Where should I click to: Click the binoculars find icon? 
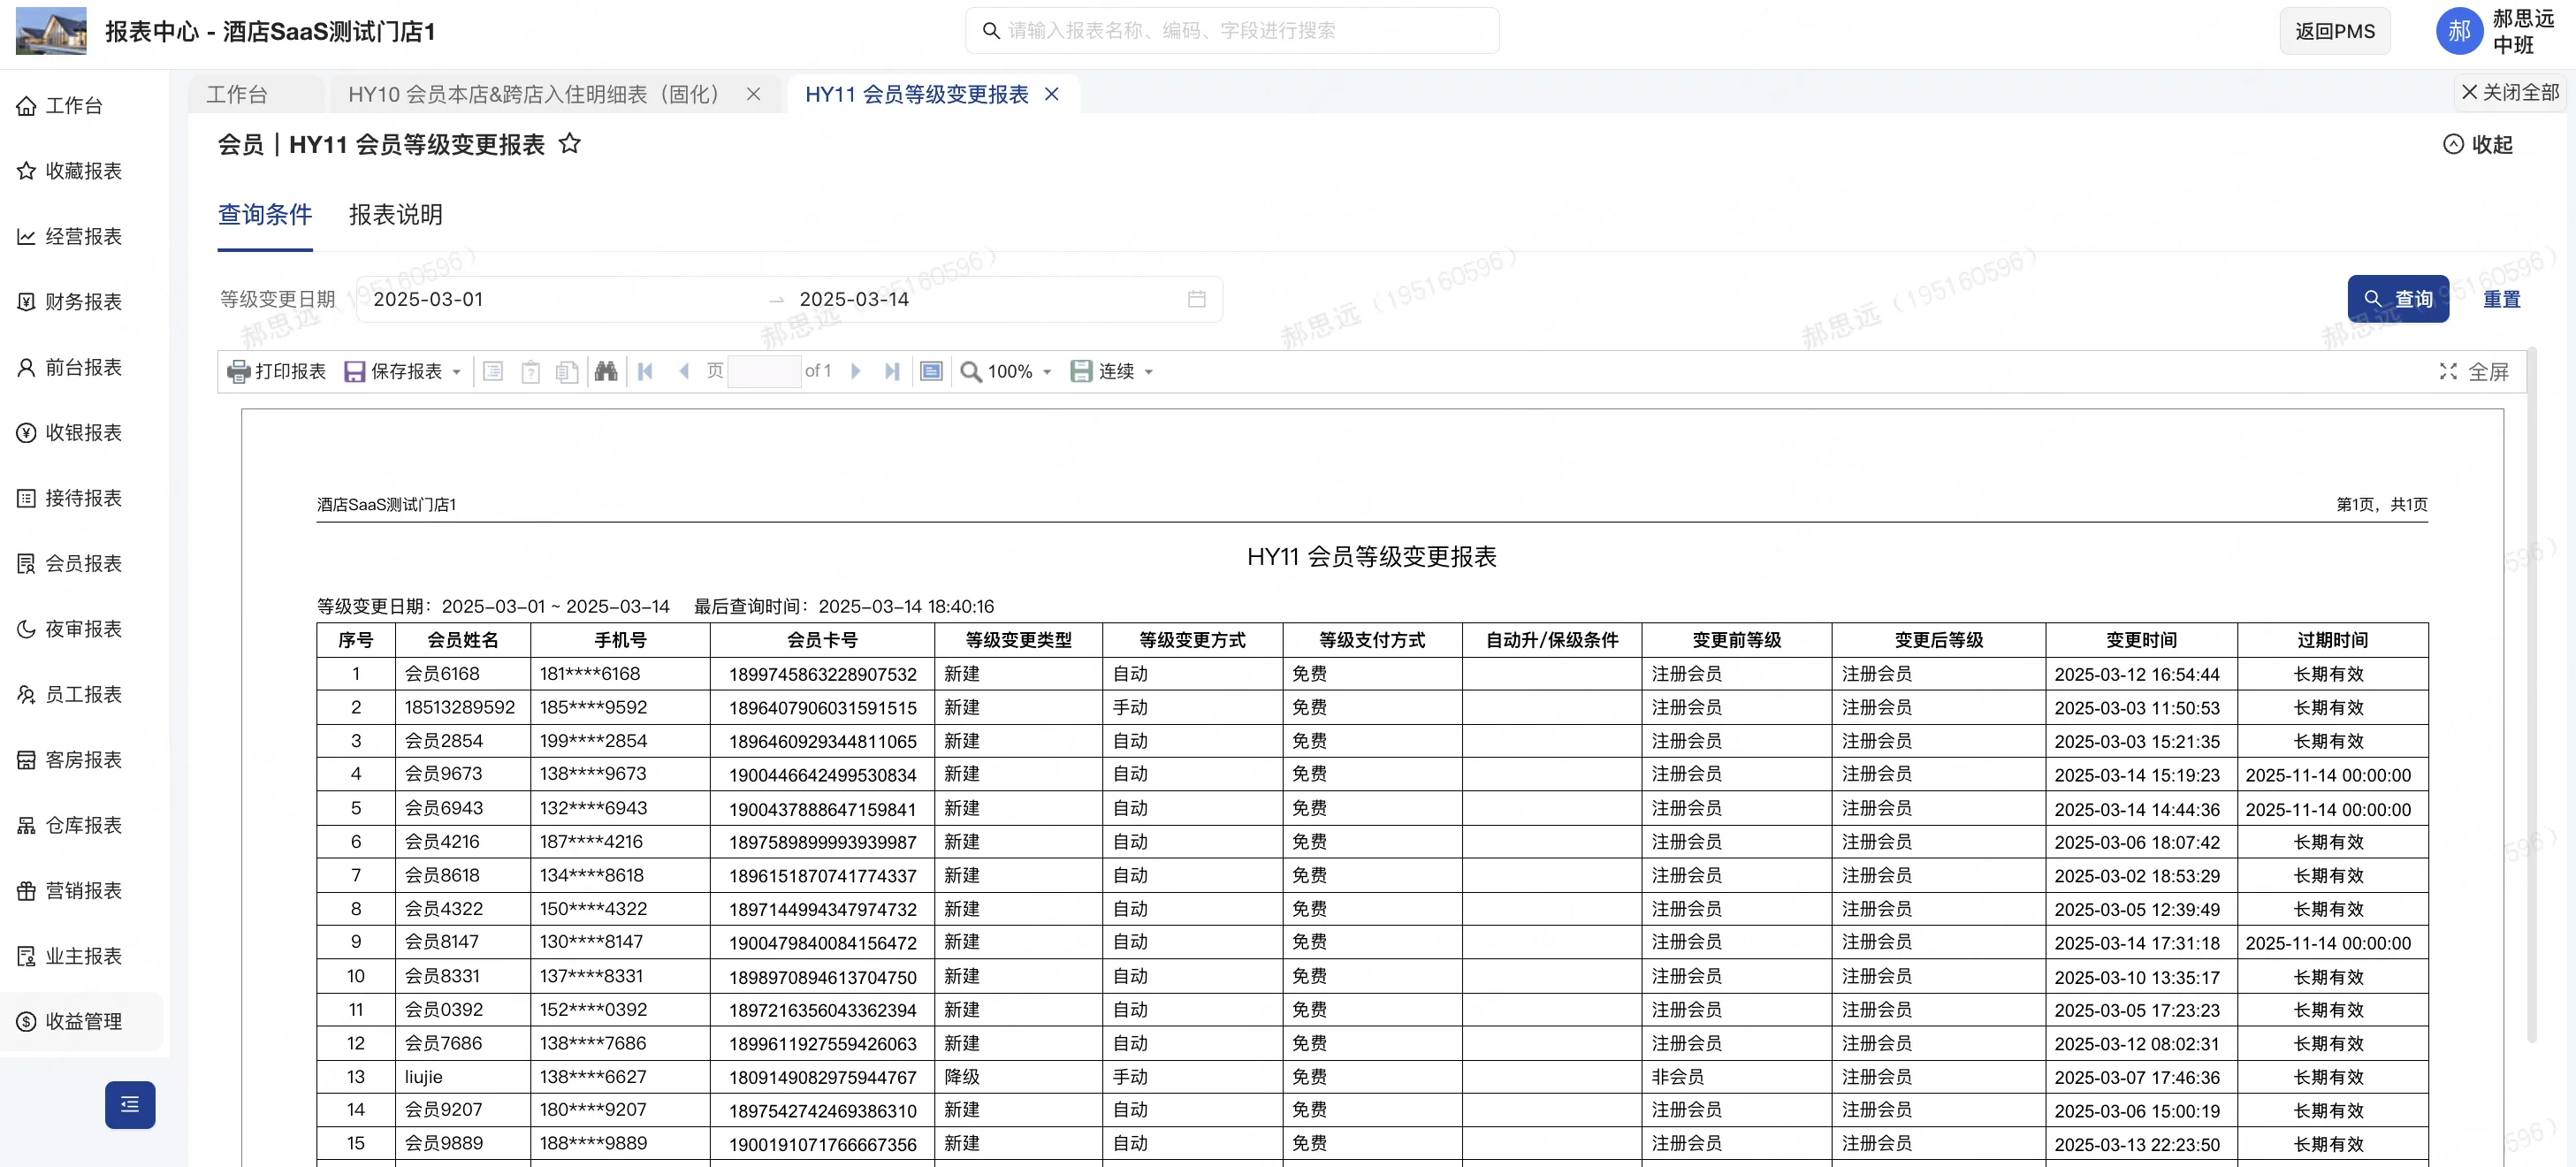(606, 371)
